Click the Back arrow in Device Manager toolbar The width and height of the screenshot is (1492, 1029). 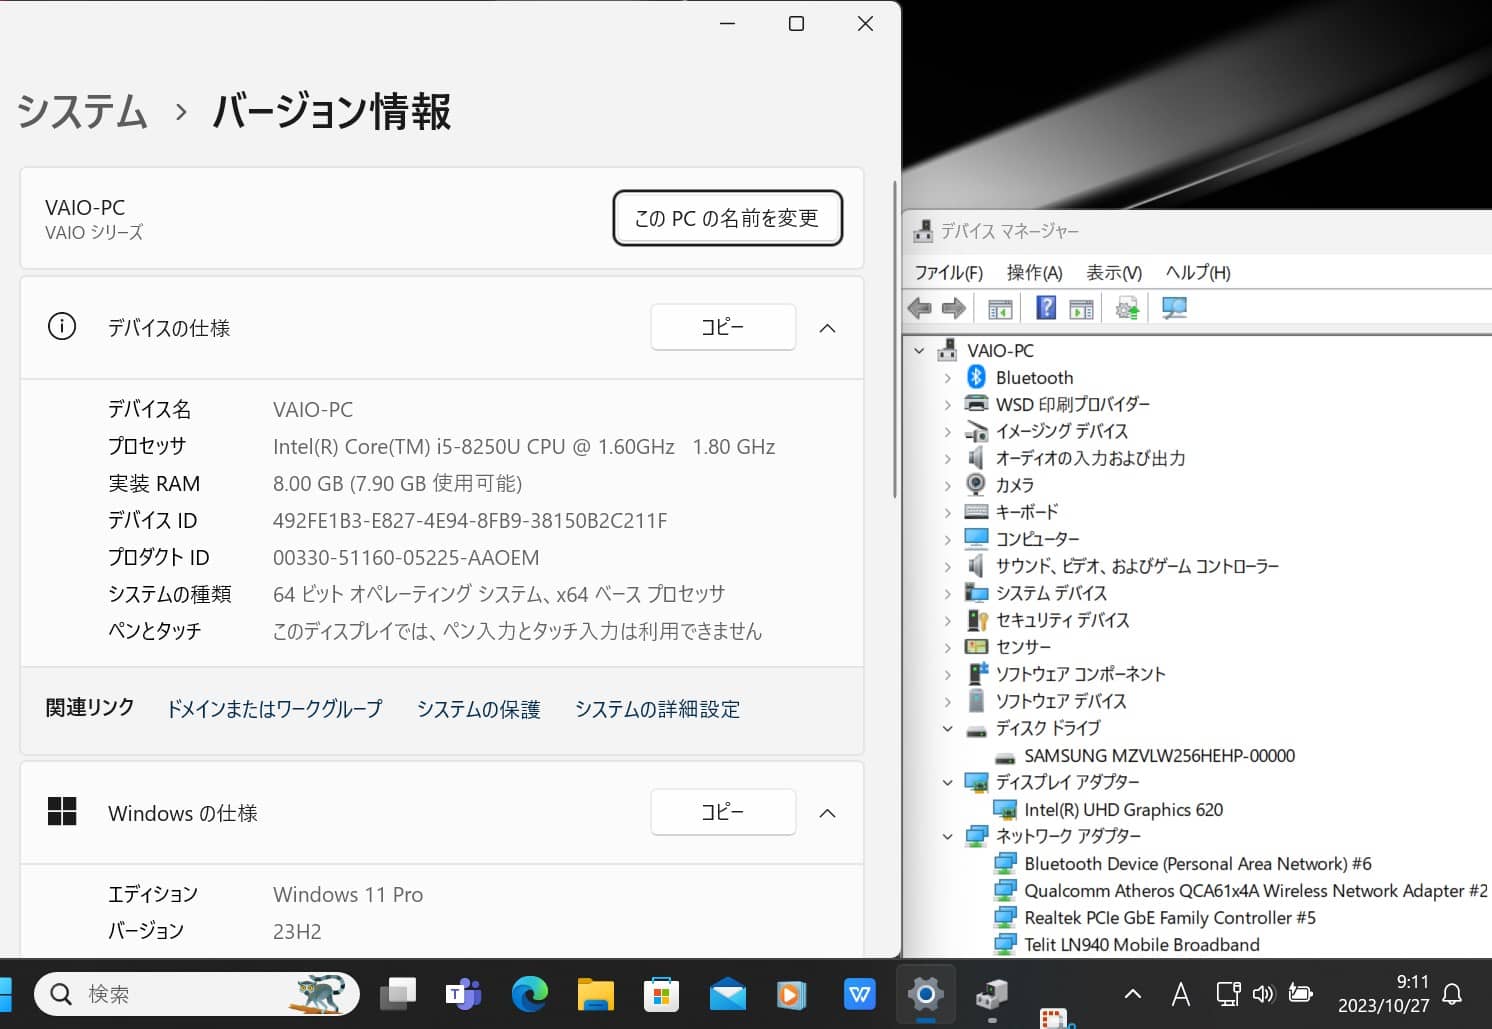point(920,309)
